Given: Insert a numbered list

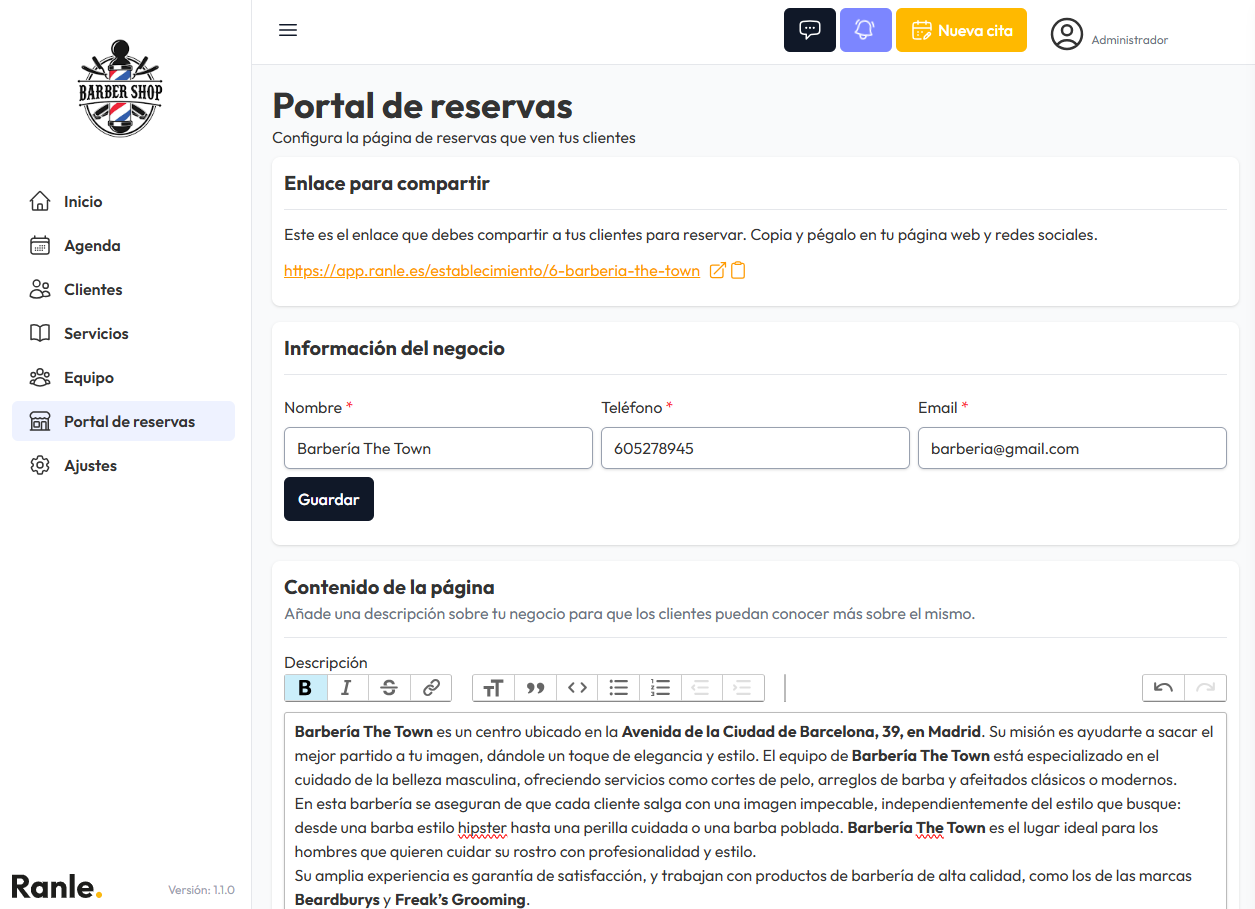Looking at the screenshot, I should coord(660,688).
